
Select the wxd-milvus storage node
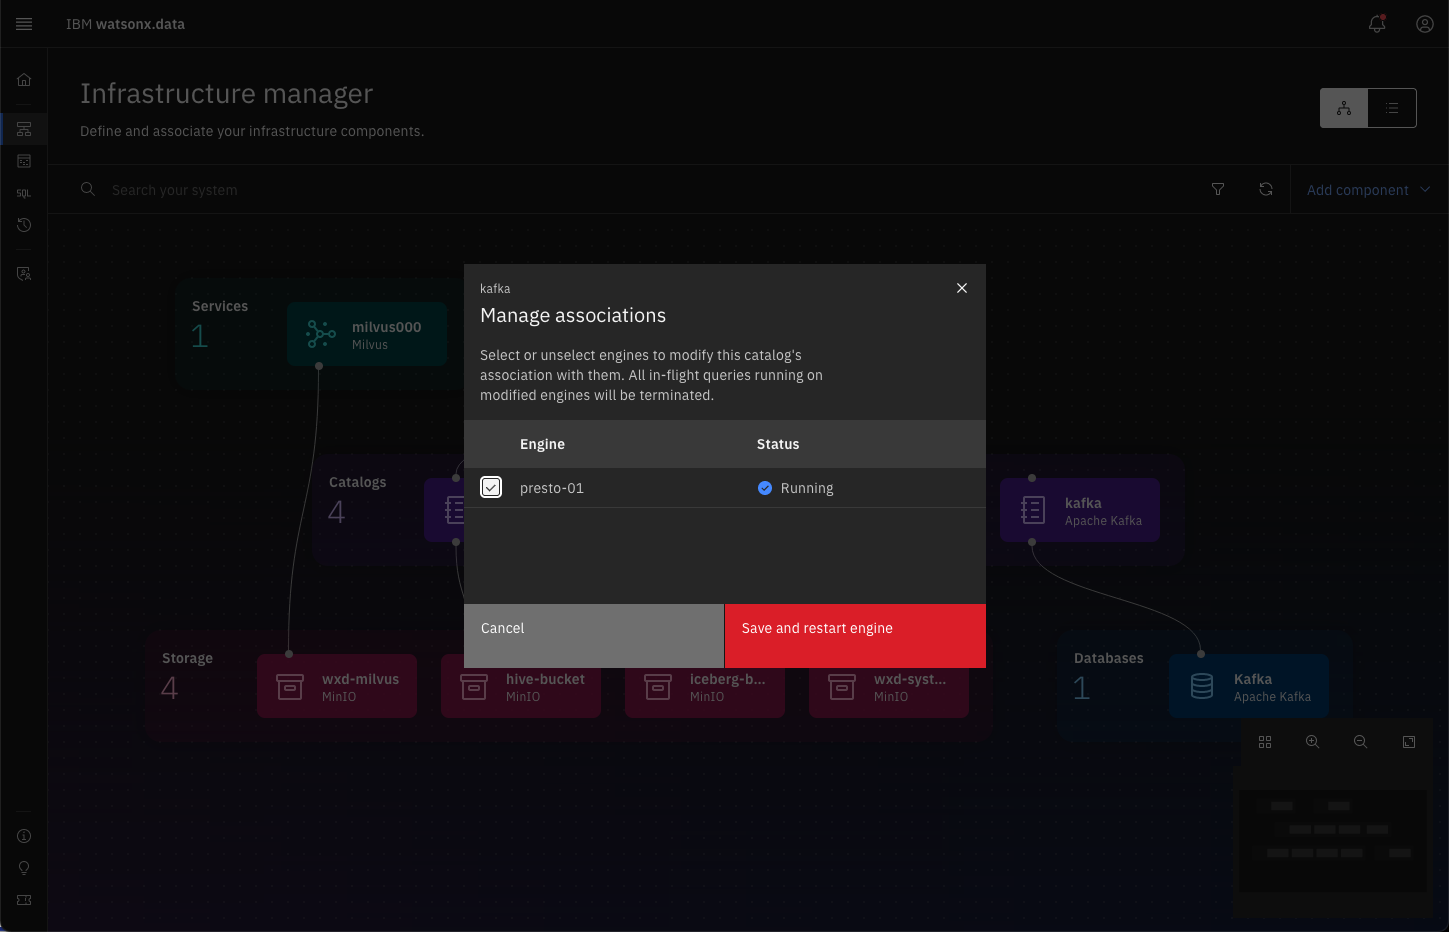337,686
